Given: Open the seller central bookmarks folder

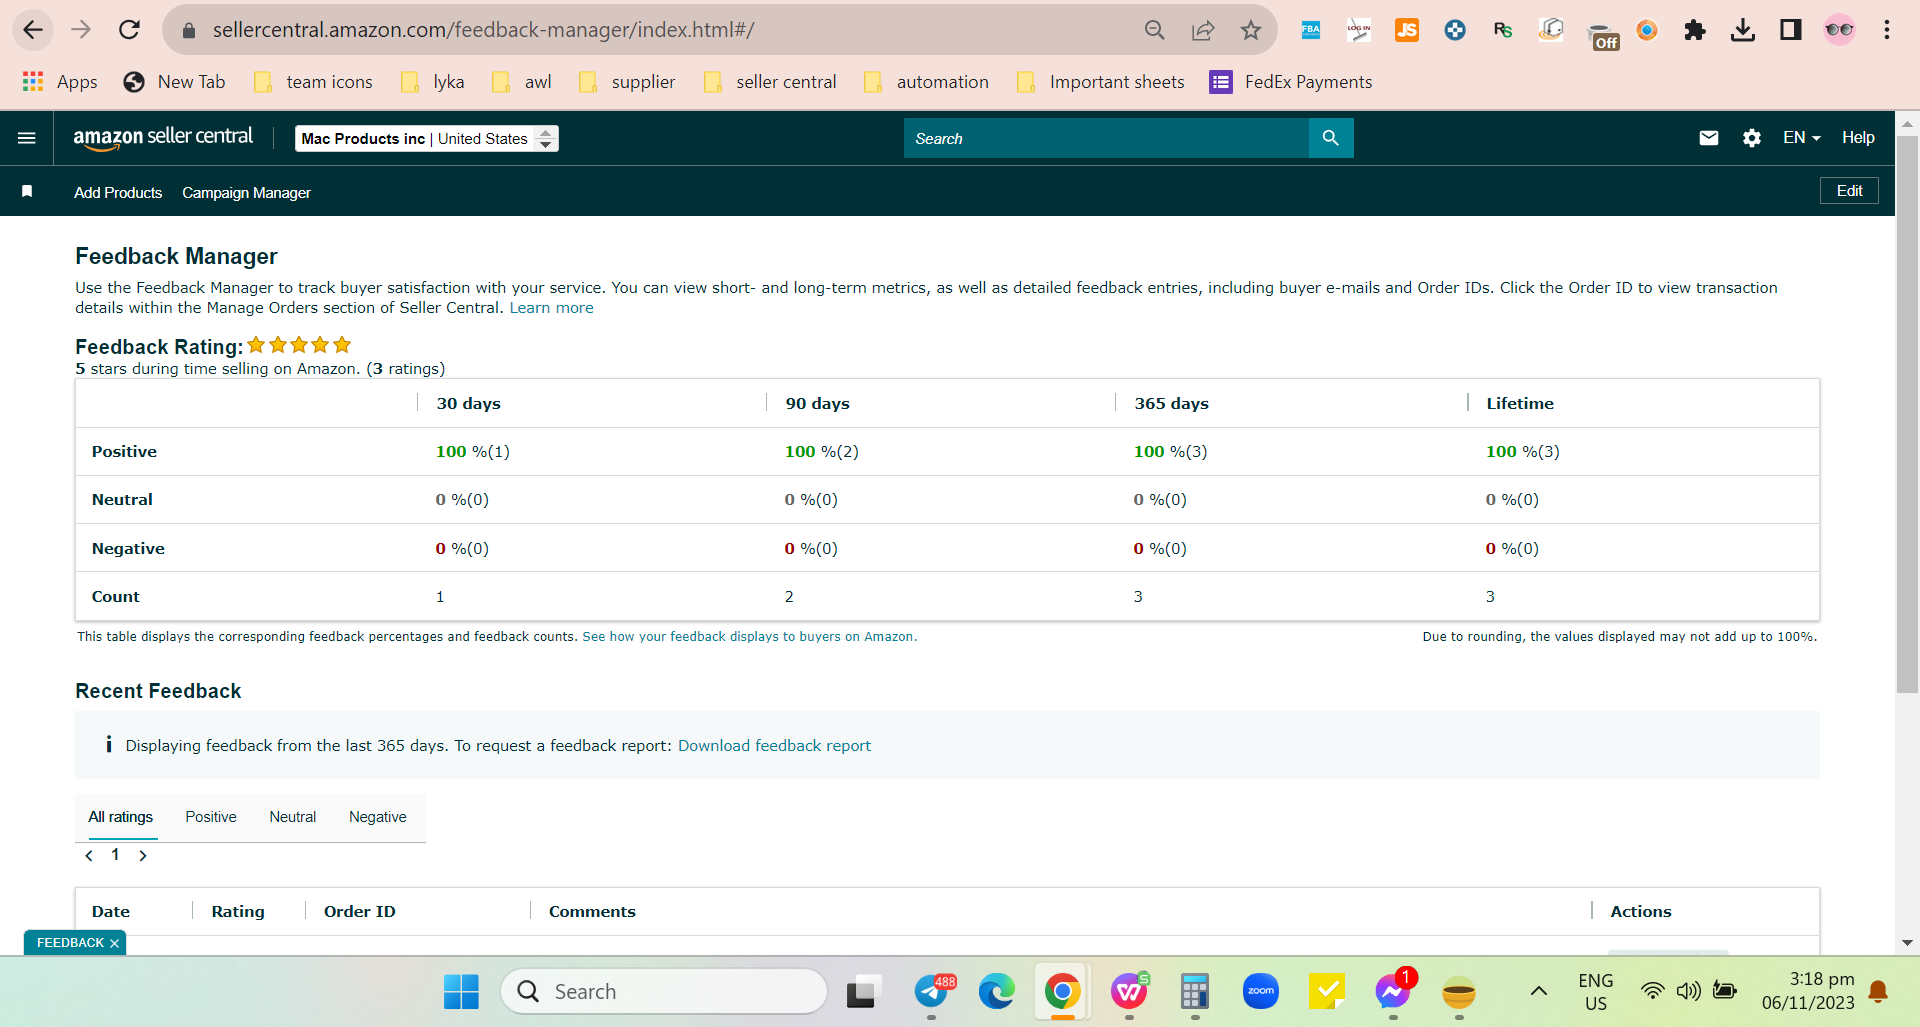Looking at the screenshot, I should [x=770, y=82].
